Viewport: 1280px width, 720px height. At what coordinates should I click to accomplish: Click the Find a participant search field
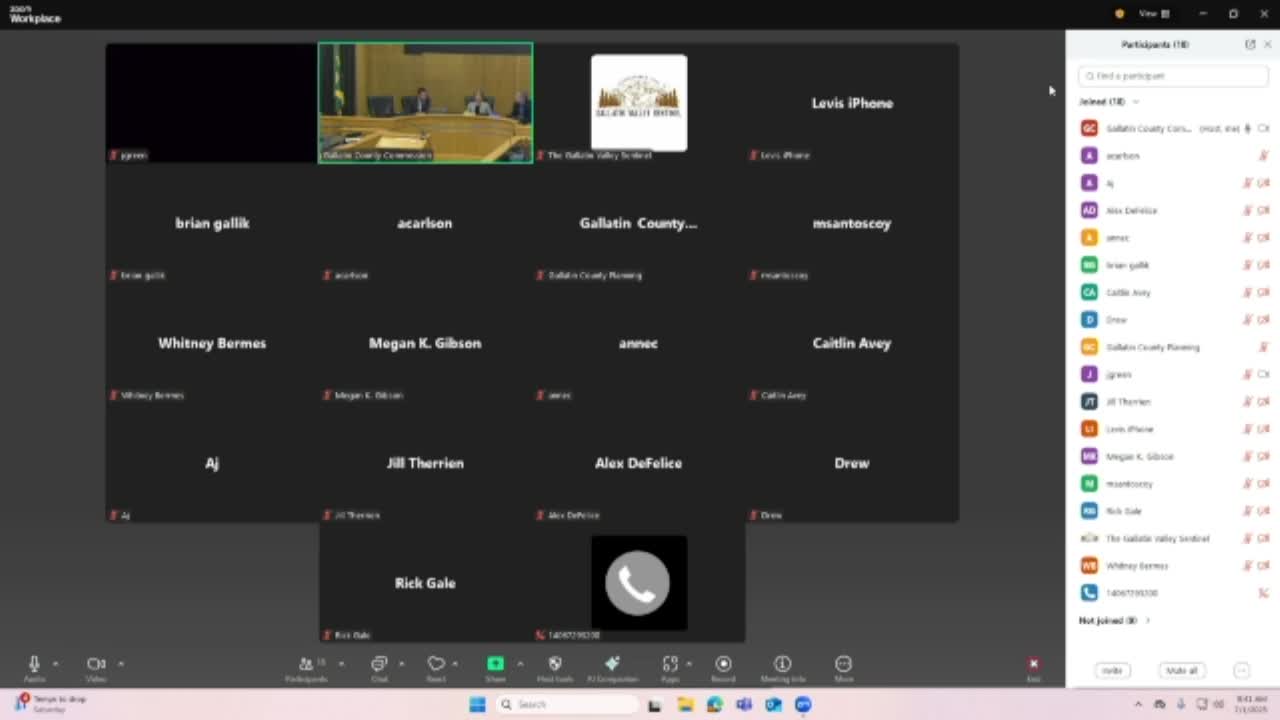[x=1172, y=76]
